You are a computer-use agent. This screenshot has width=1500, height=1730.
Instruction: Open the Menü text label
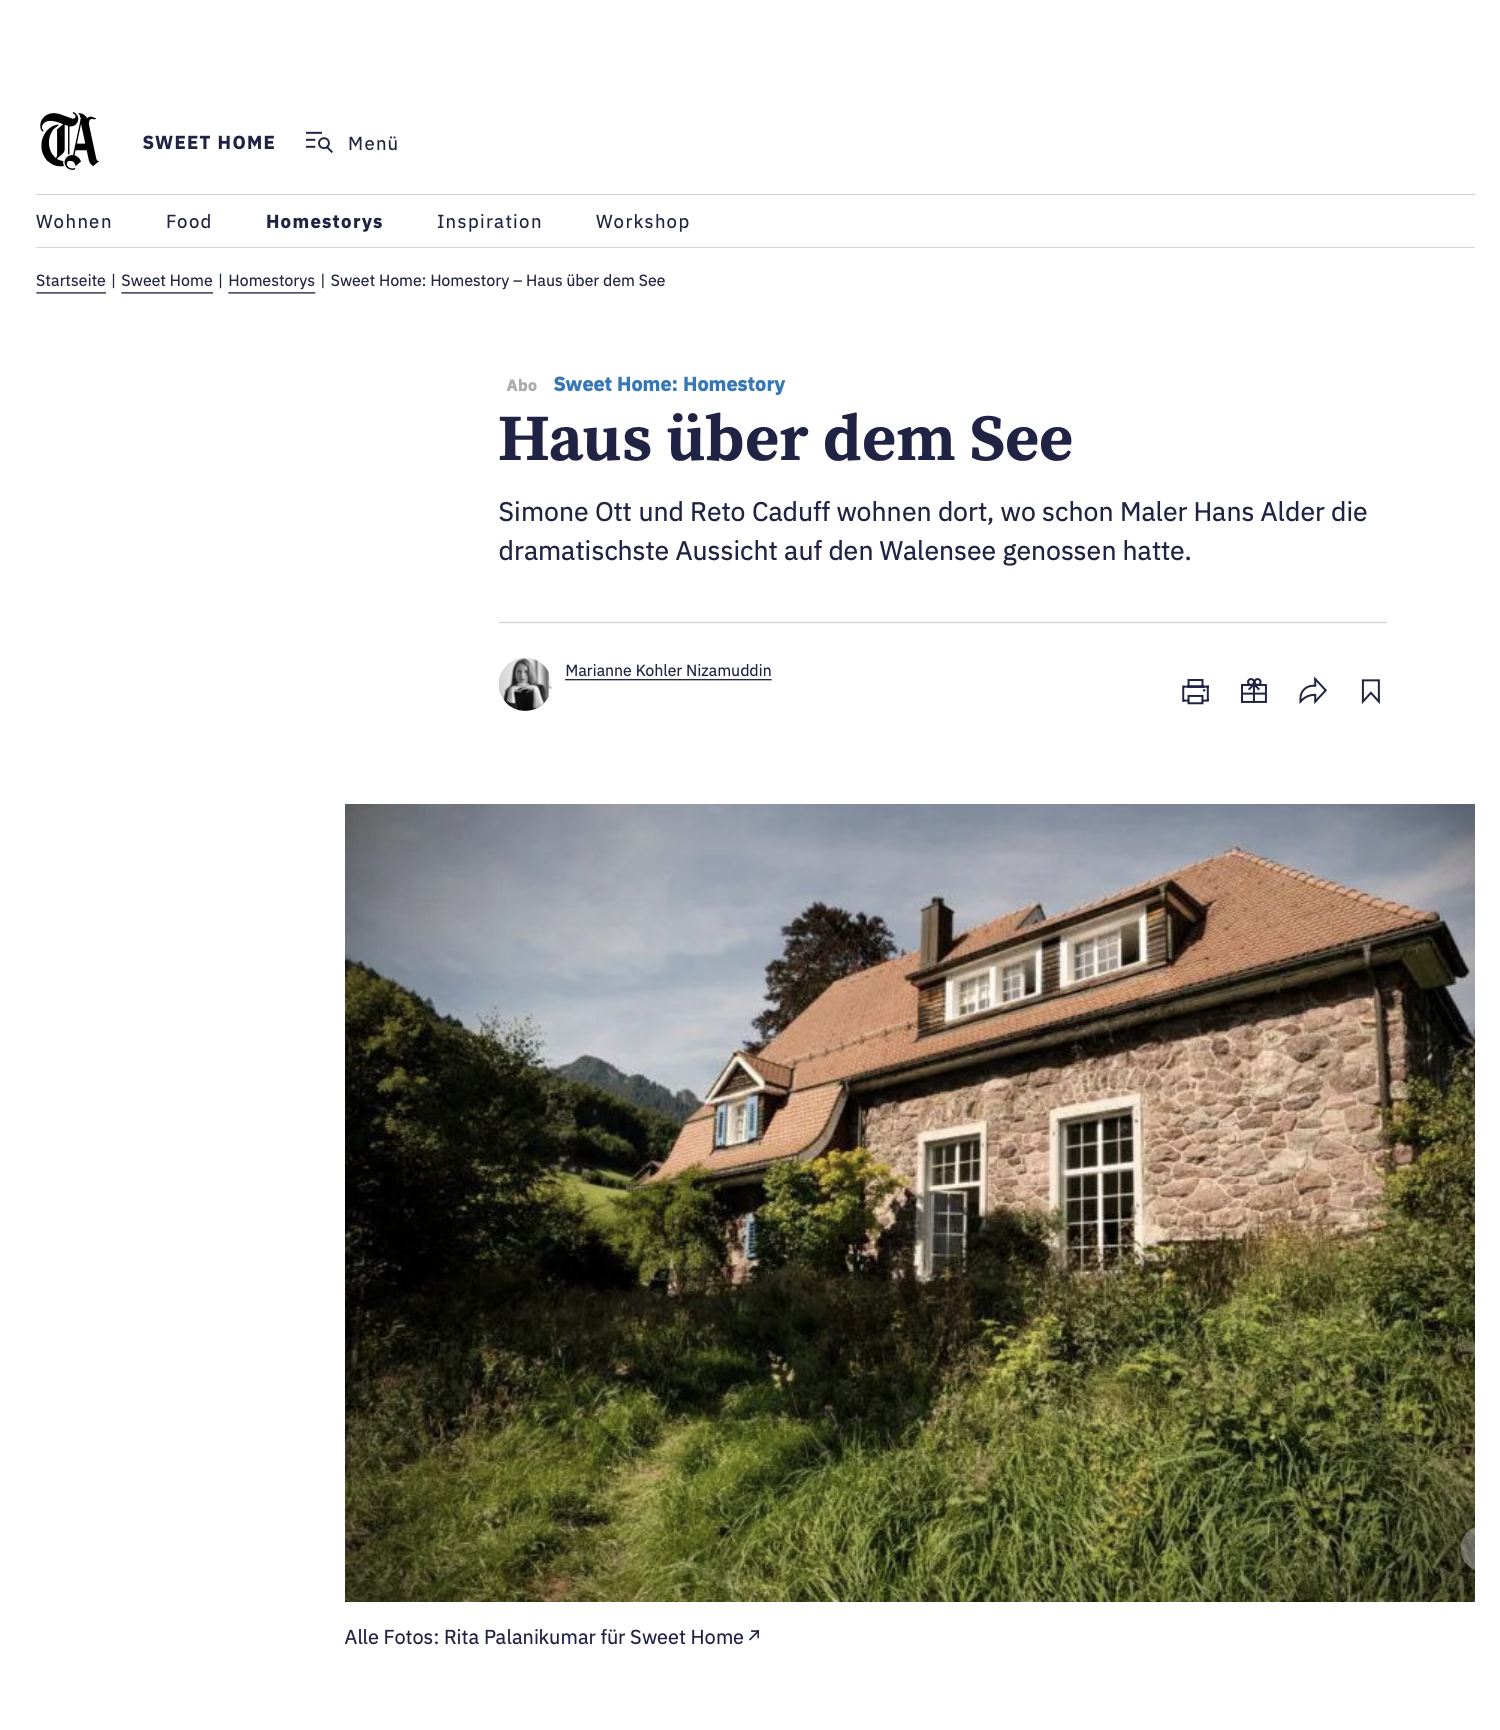(x=373, y=144)
